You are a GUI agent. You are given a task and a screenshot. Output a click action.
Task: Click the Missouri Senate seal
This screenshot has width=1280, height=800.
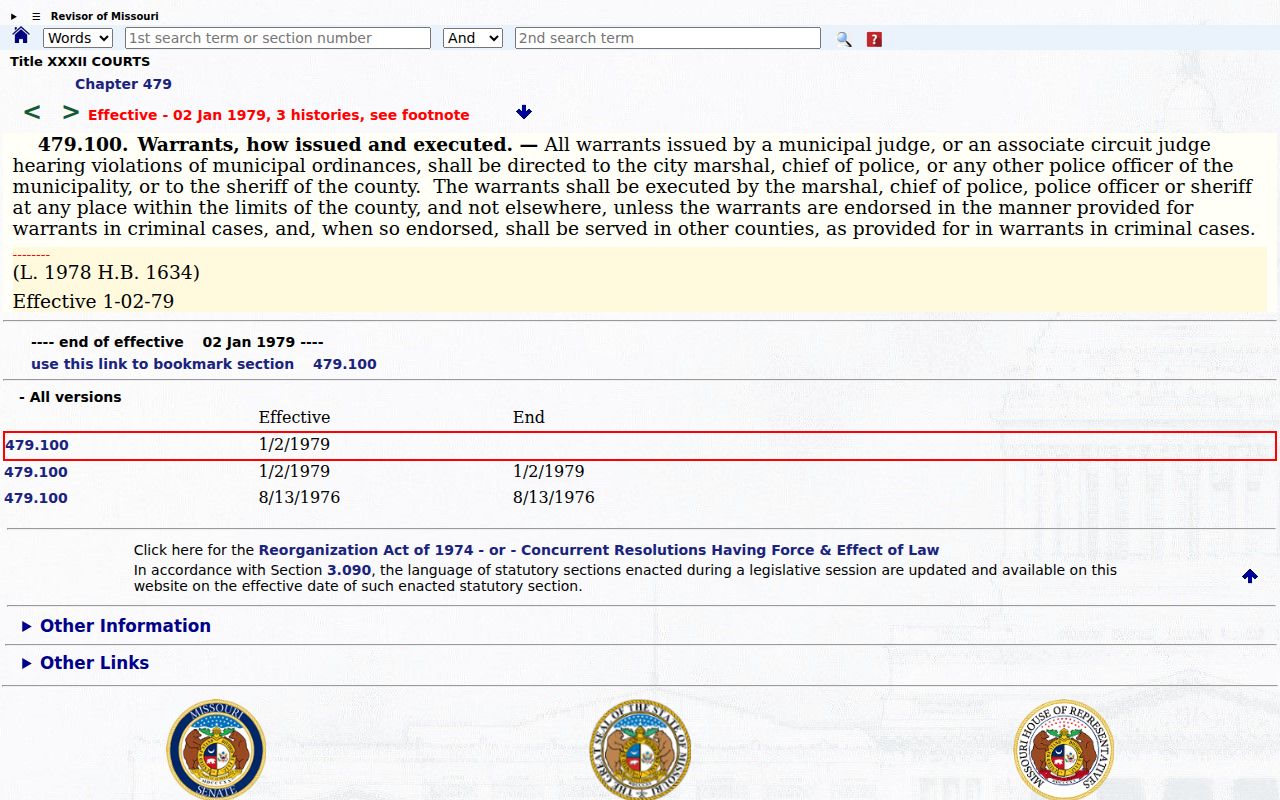(x=216, y=749)
